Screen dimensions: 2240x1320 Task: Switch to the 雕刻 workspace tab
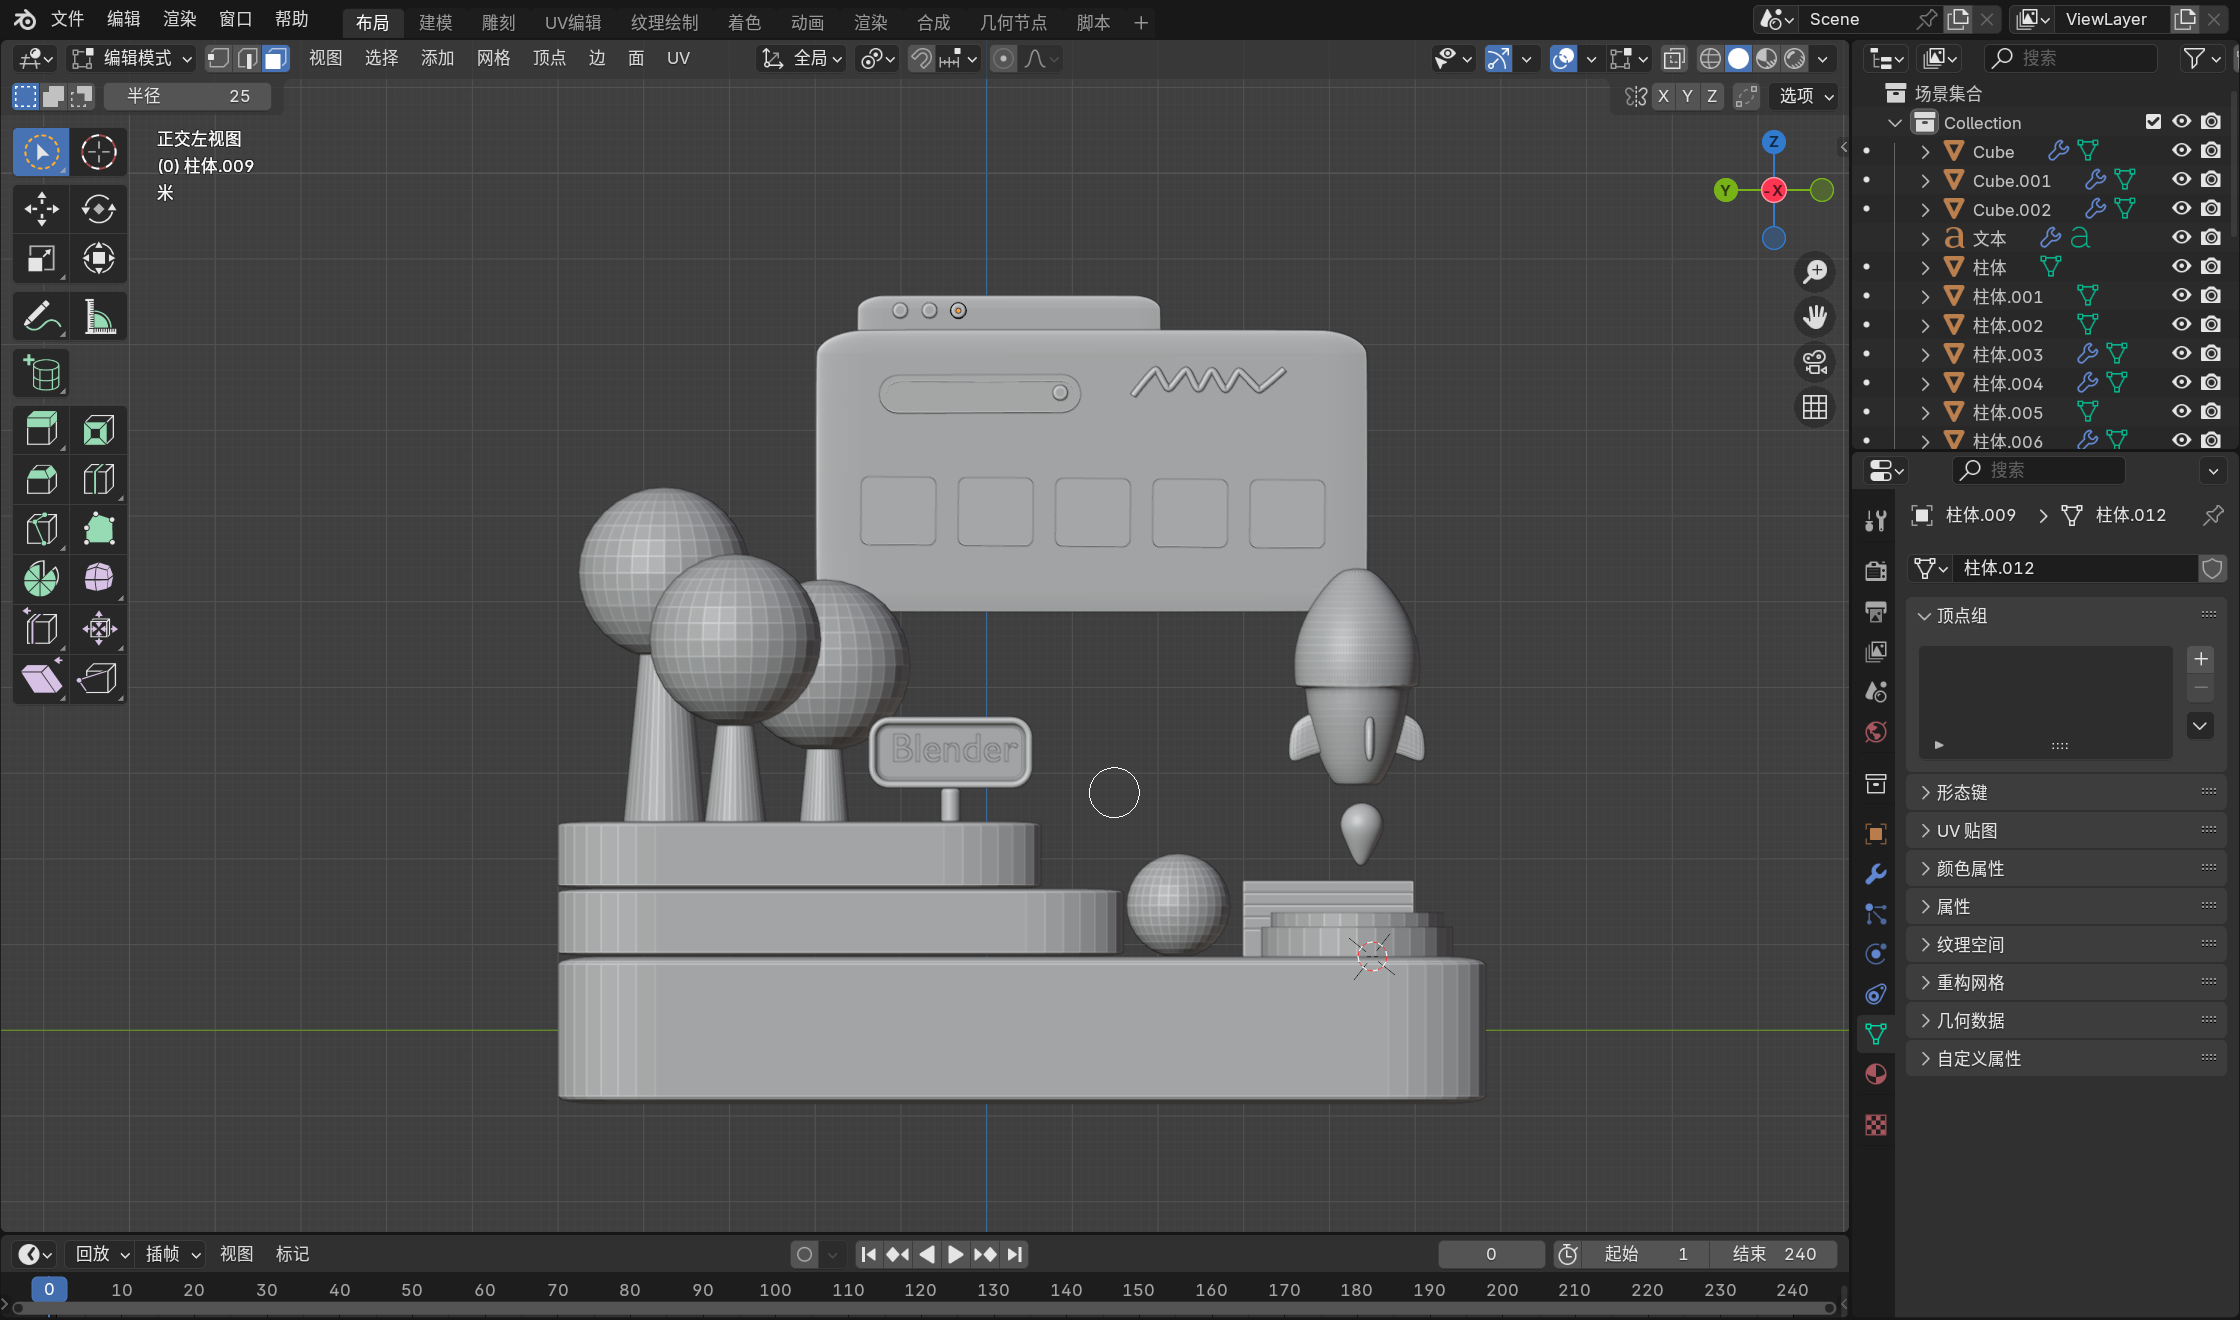pyautogui.click(x=498, y=22)
